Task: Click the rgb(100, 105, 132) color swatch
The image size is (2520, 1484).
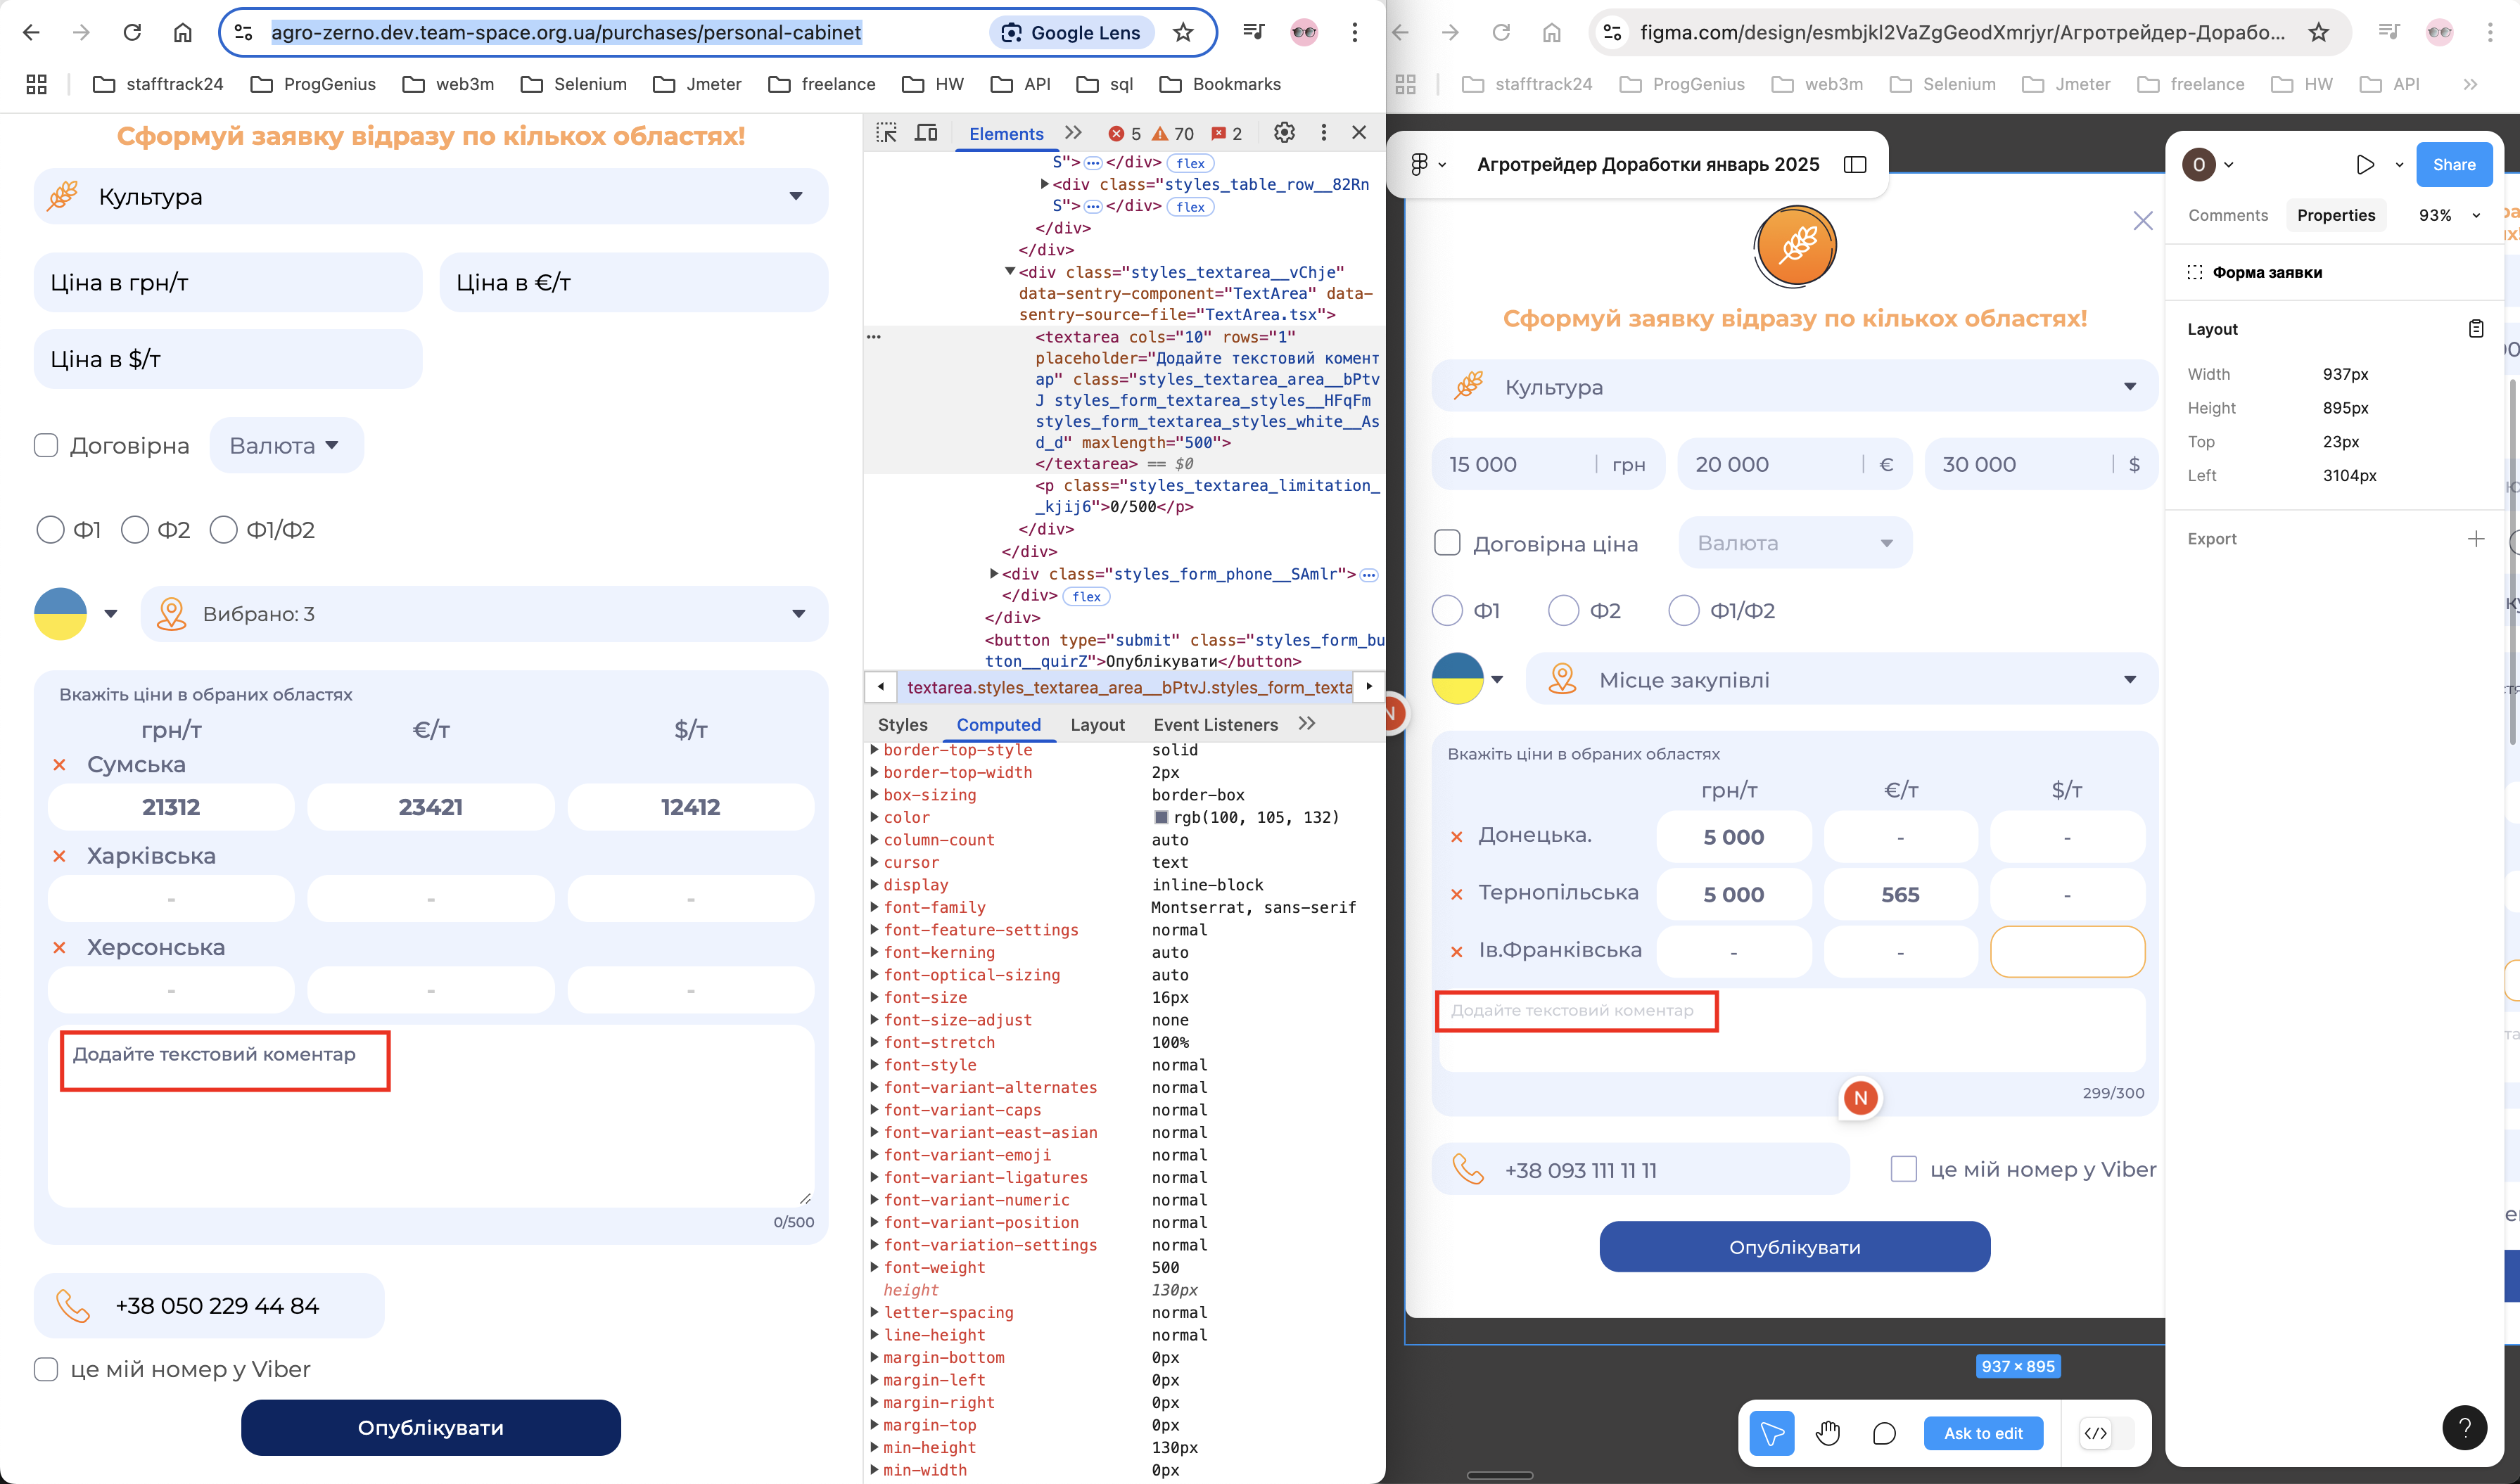Action: tap(1161, 817)
